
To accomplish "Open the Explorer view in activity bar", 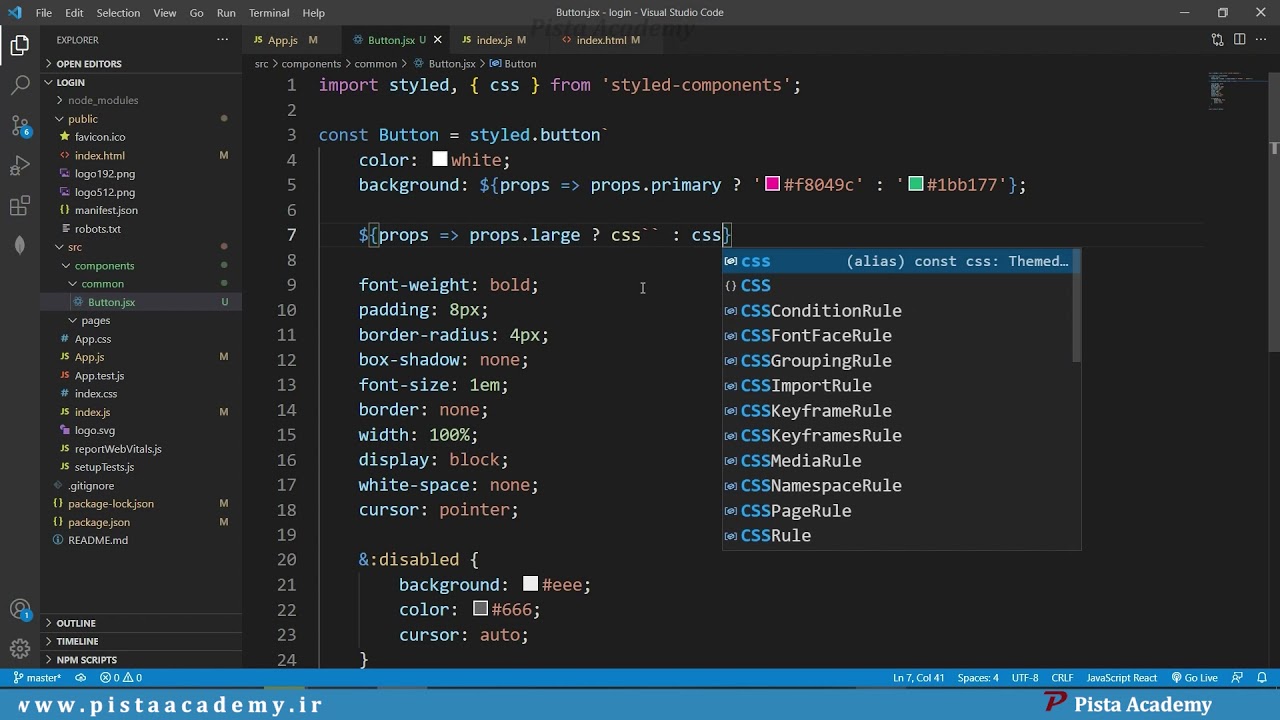I will click(x=20, y=45).
